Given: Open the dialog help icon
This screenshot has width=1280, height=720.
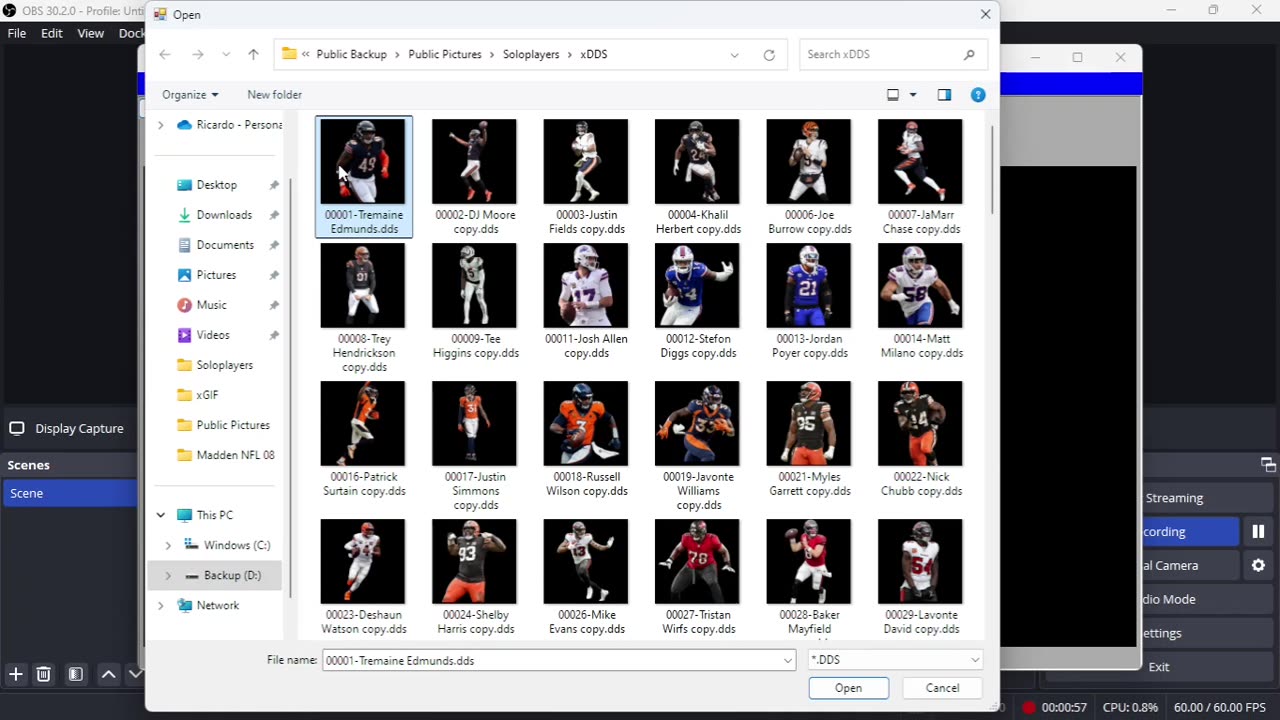Looking at the screenshot, I should 978,95.
